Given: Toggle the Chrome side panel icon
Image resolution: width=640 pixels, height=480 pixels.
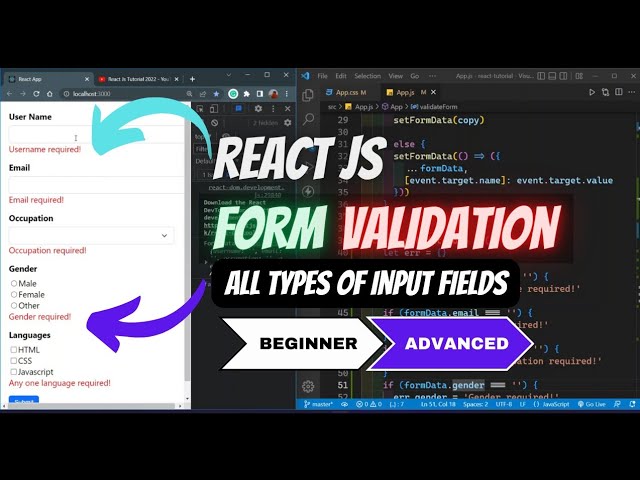Looking at the screenshot, I should click(260, 94).
